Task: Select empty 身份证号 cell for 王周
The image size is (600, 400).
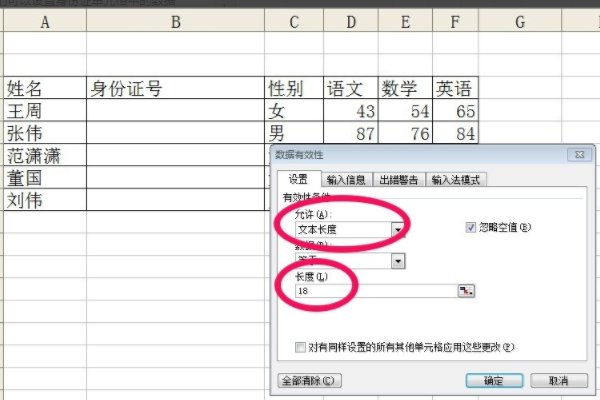Action: click(176, 111)
